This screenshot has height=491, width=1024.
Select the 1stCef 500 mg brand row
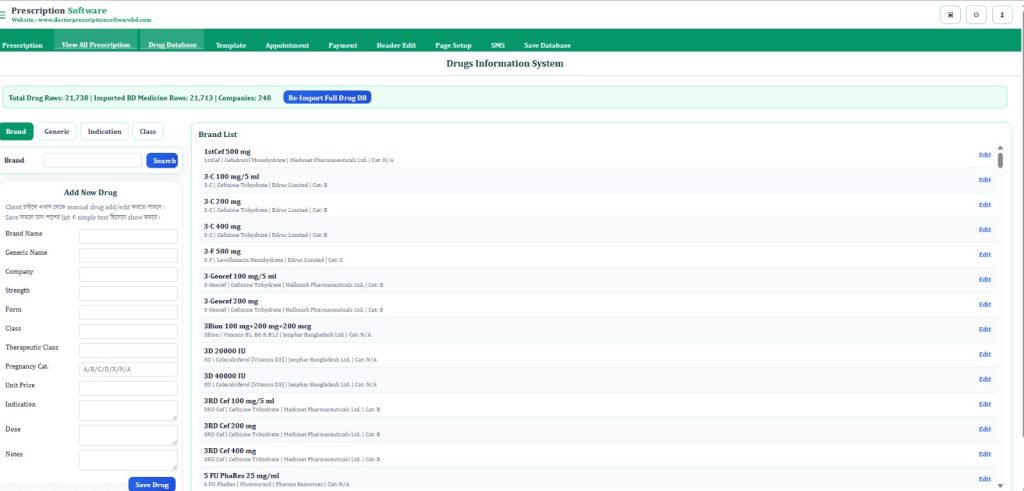(x=598, y=155)
